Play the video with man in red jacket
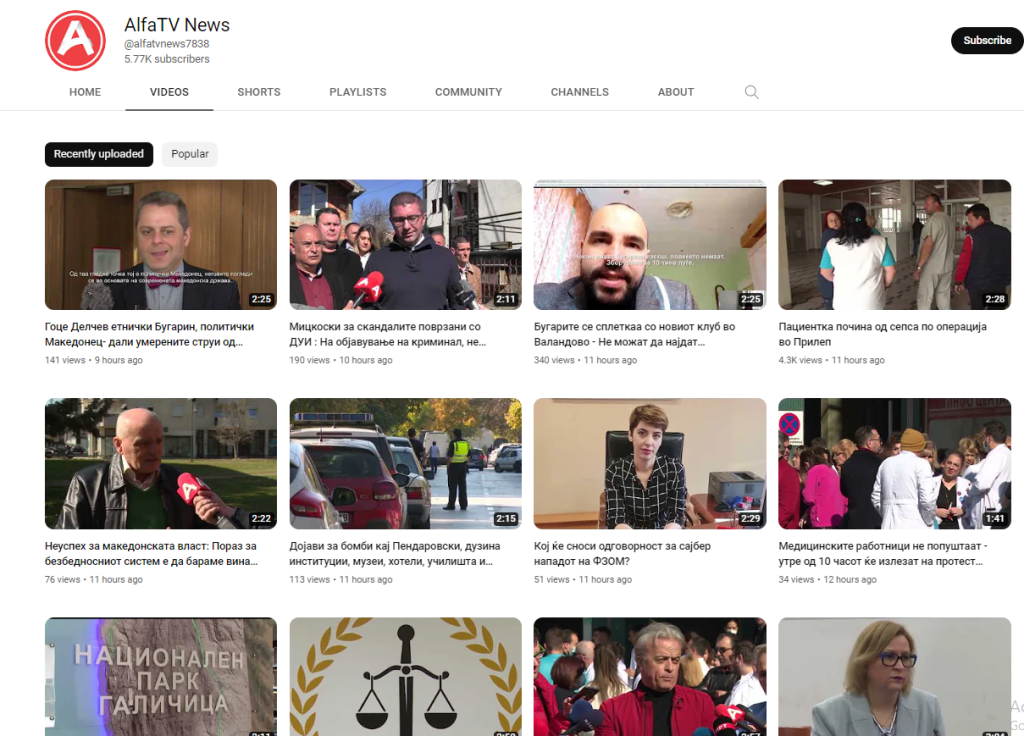 (650, 677)
